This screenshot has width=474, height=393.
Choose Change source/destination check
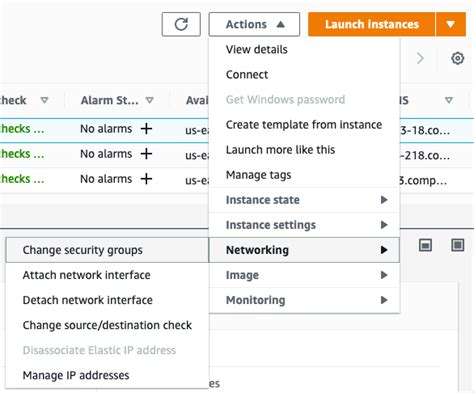click(x=107, y=325)
